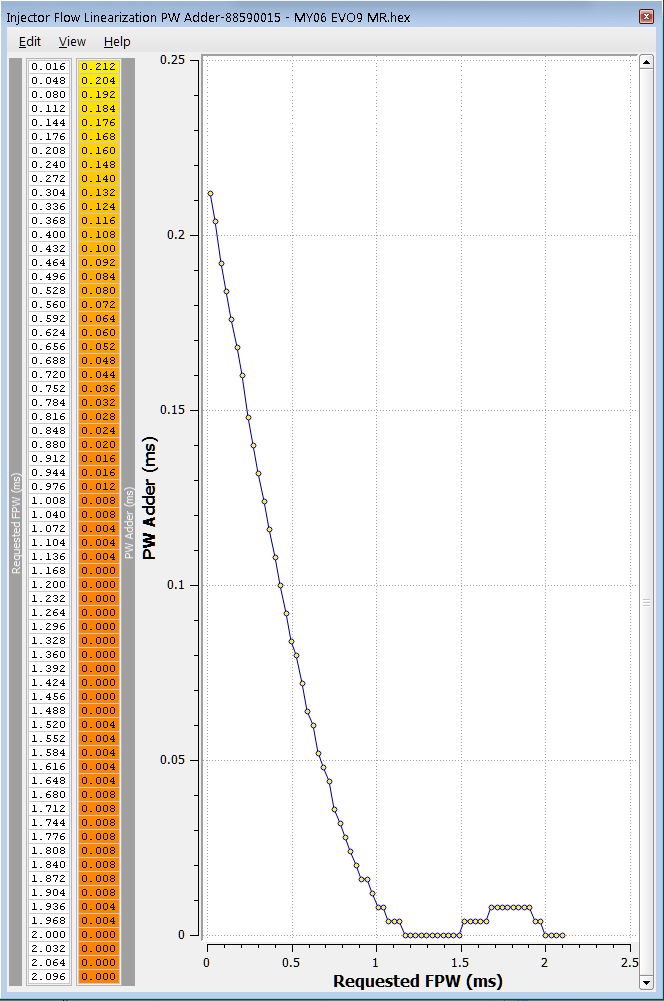The width and height of the screenshot is (664, 1001).
Task: Open the Edit menu
Action: (x=29, y=41)
